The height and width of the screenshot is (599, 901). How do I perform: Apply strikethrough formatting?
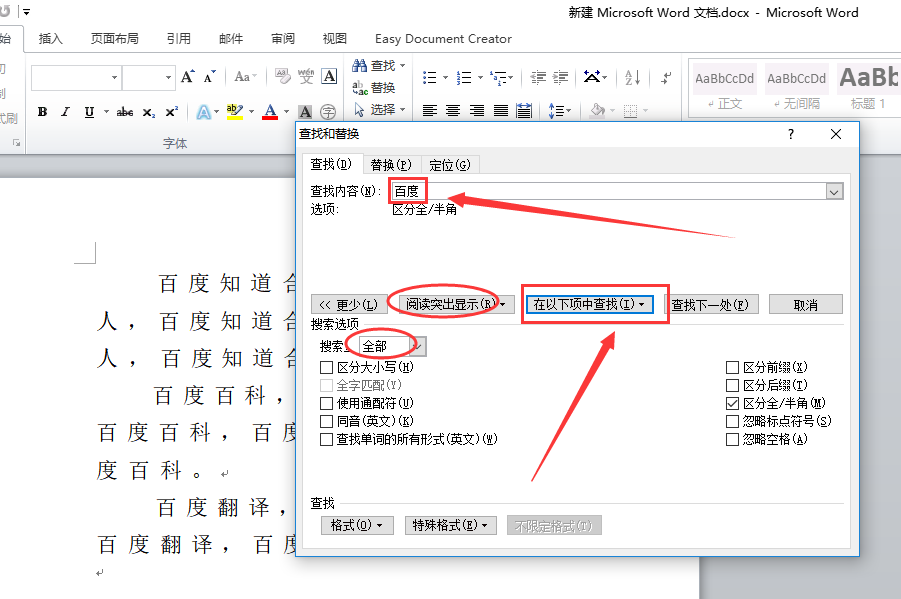pyautogui.click(x=125, y=112)
